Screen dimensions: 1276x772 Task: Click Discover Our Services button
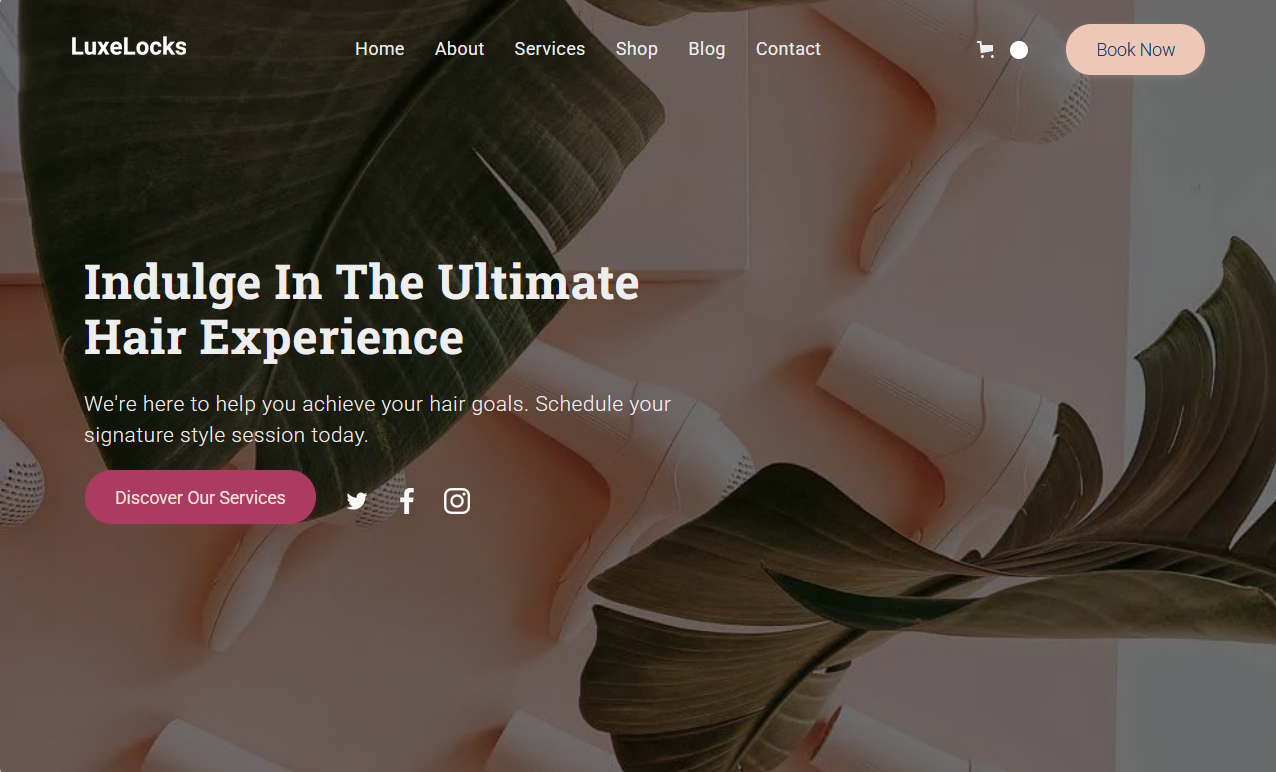click(x=200, y=497)
